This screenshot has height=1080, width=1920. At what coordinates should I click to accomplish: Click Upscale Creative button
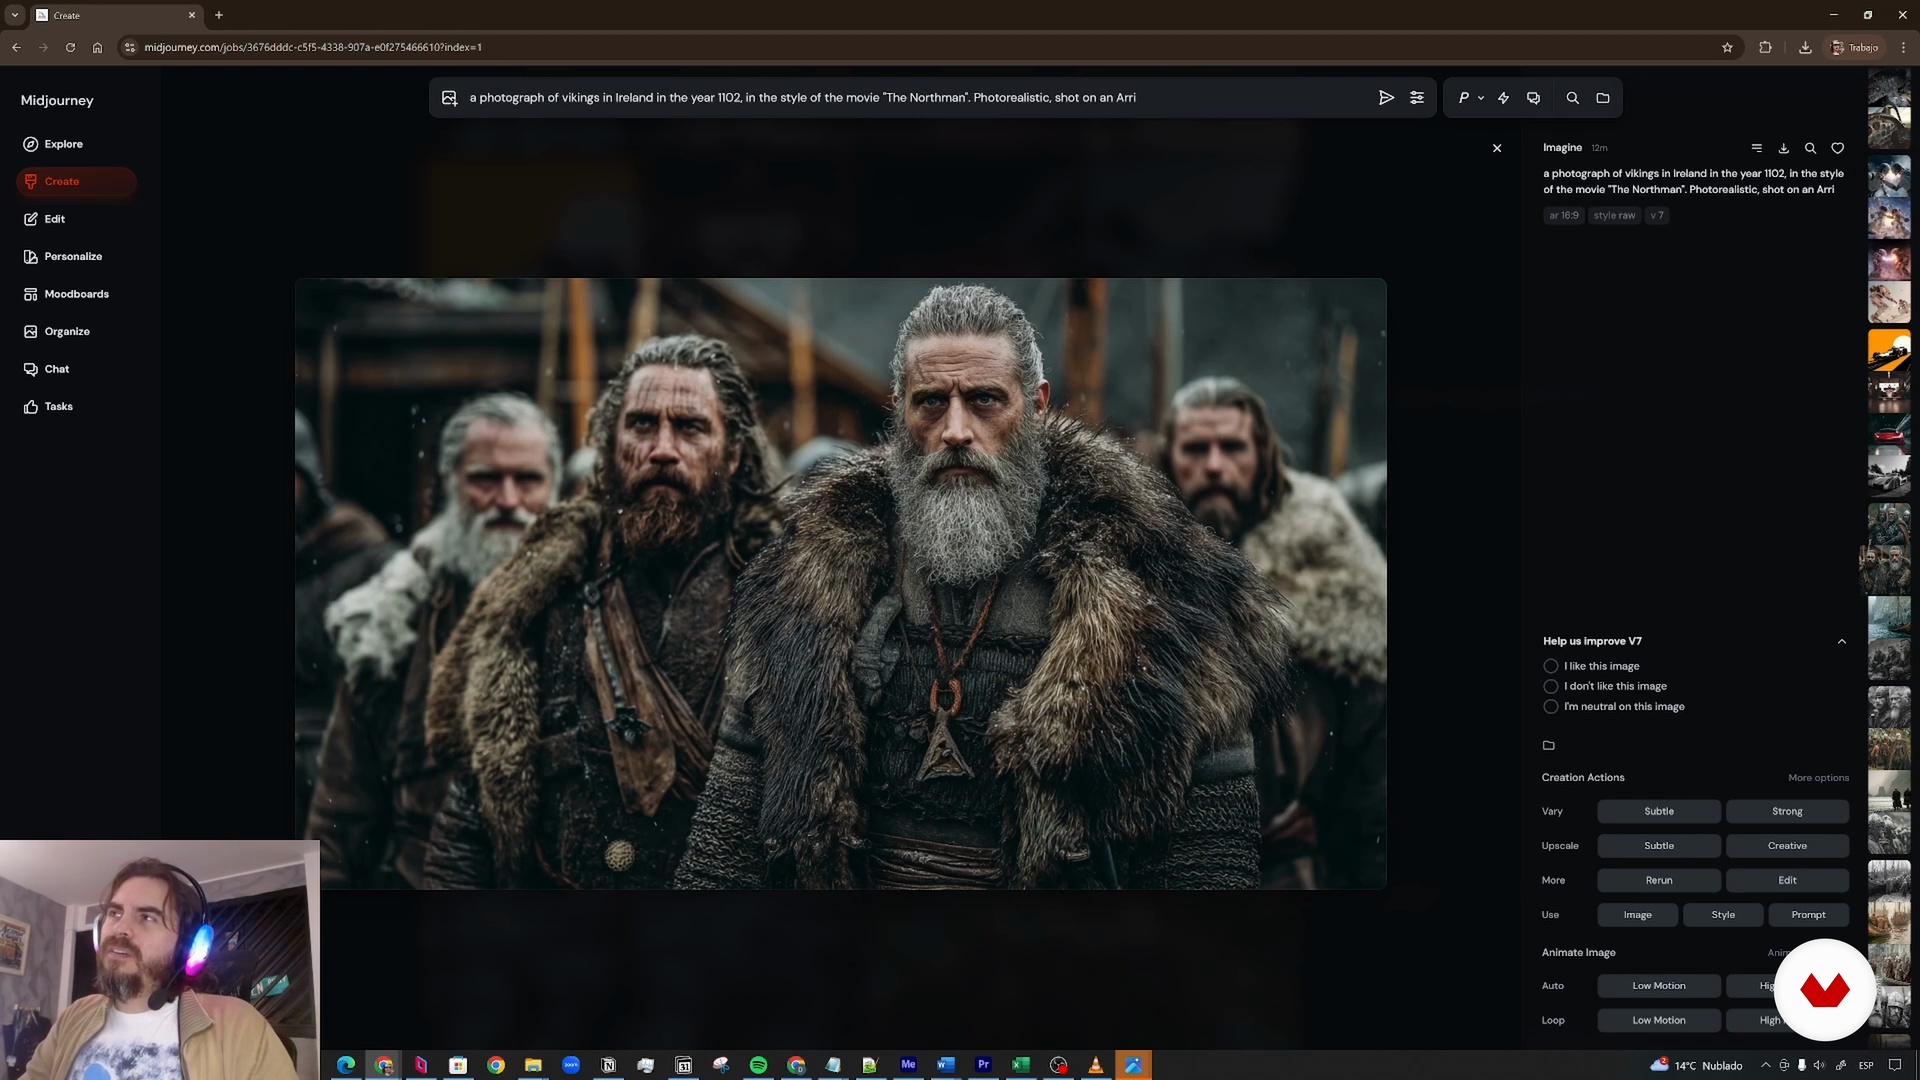click(1787, 846)
